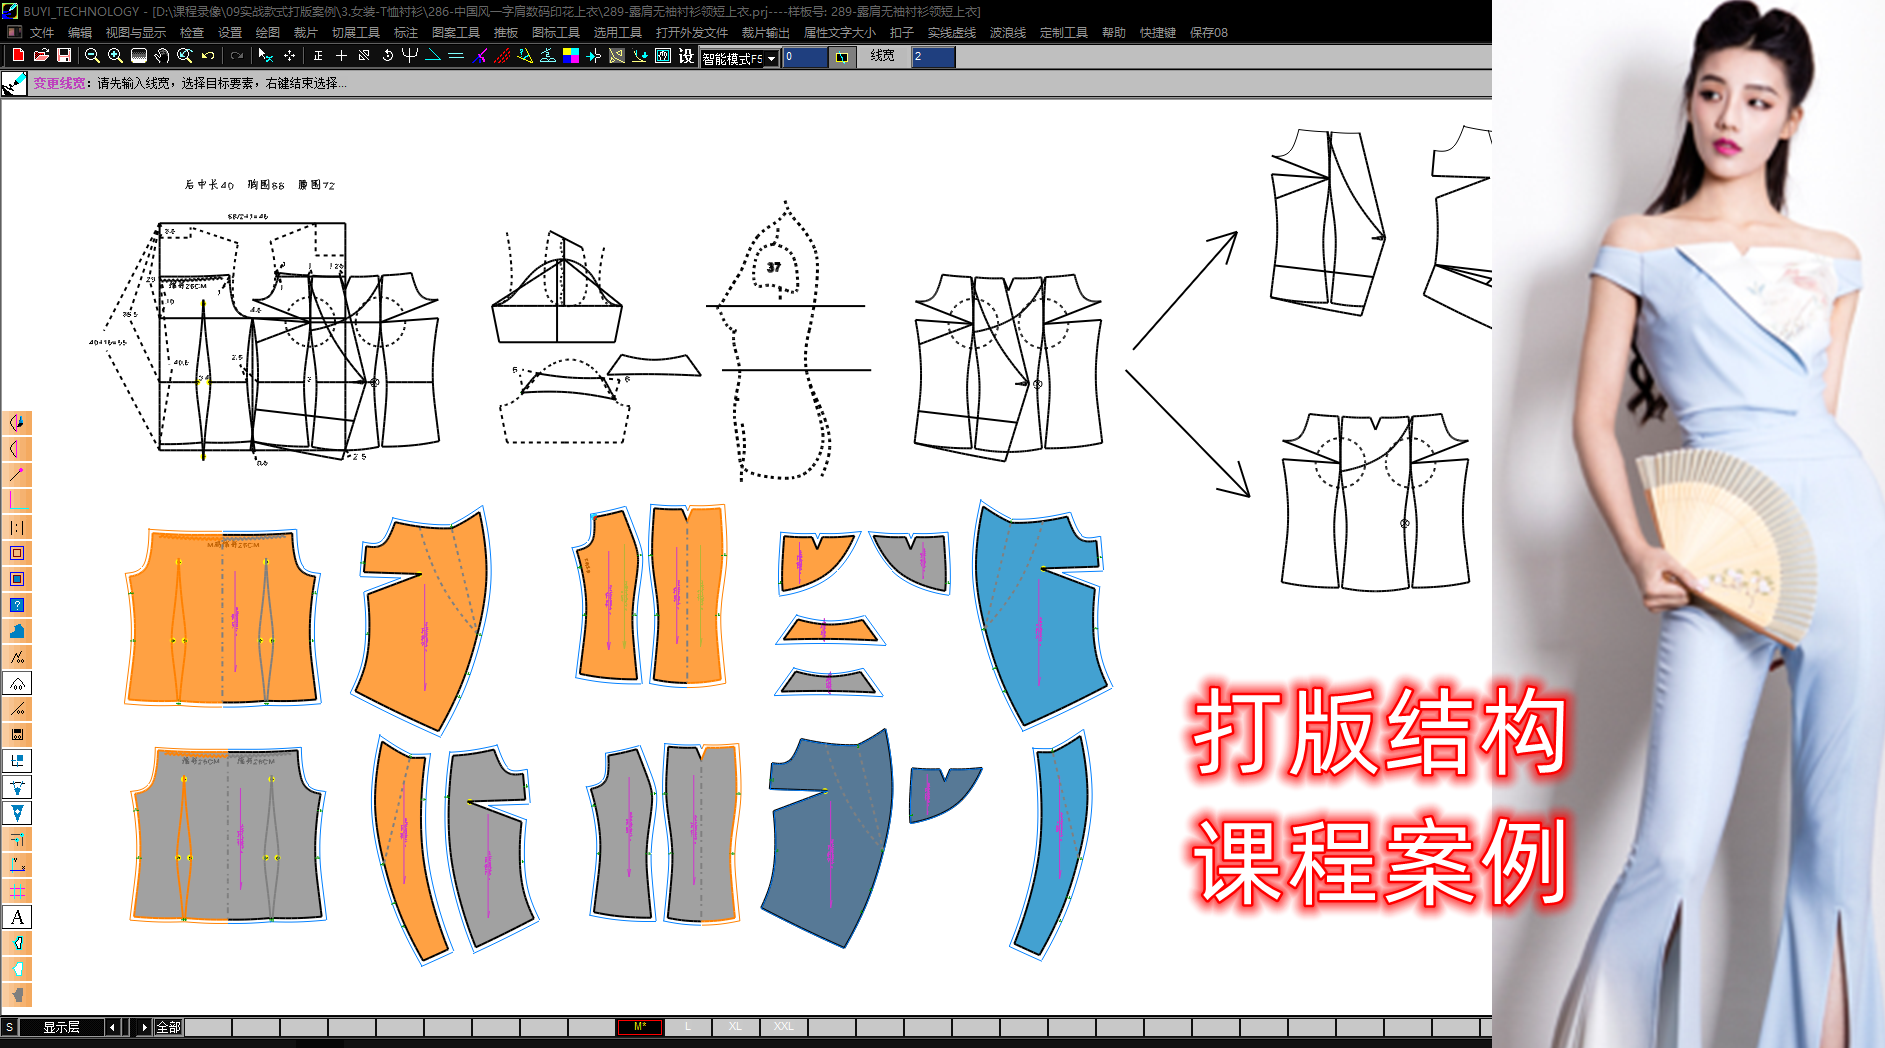Select the arrow selection tool

point(265,56)
